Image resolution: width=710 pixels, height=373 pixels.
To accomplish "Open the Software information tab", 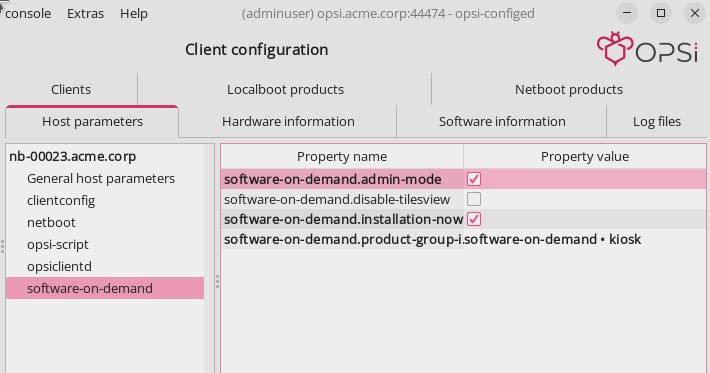I will [502, 121].
